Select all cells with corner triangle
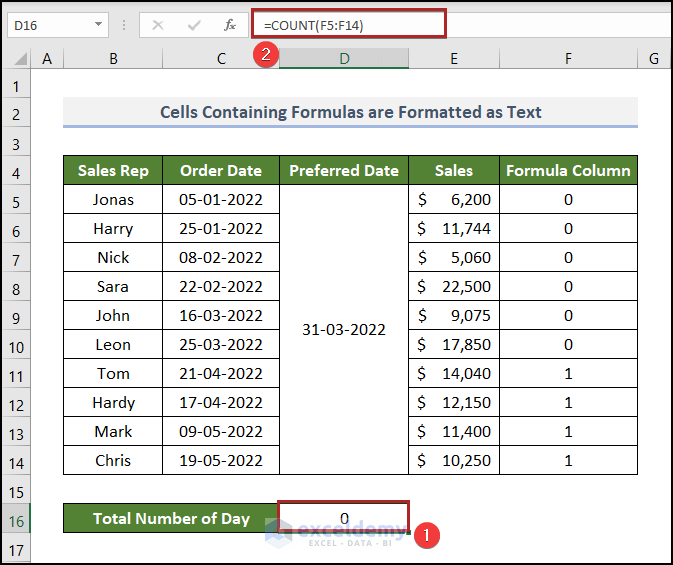Viewport: 673px width, 565px height. pos(16,59)
